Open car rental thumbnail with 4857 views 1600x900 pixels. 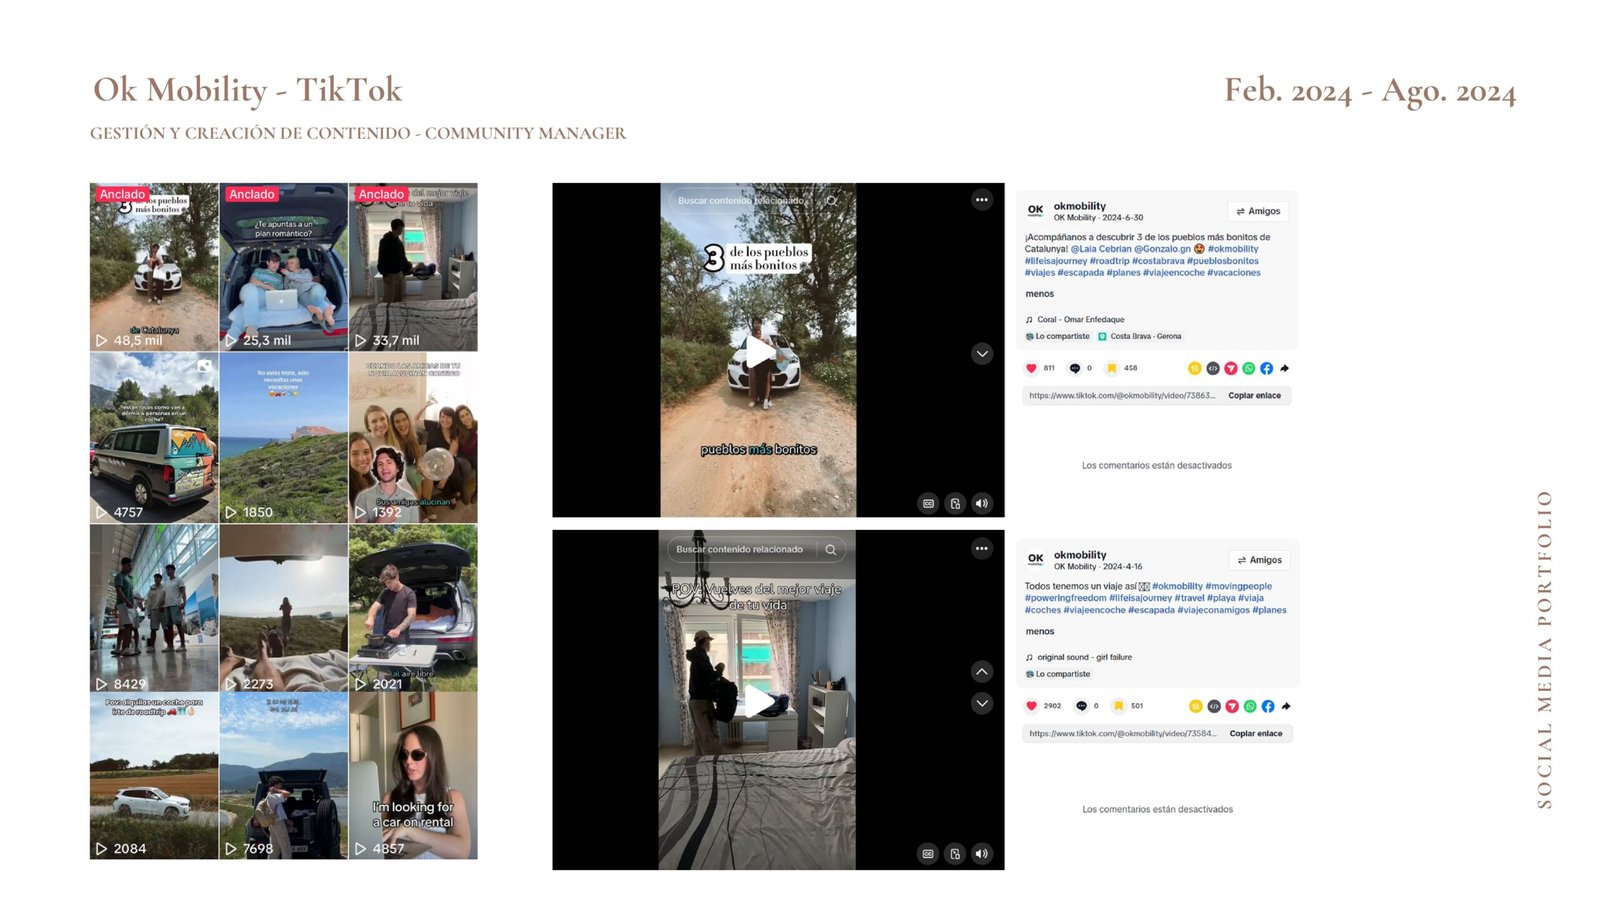(413, 776)
